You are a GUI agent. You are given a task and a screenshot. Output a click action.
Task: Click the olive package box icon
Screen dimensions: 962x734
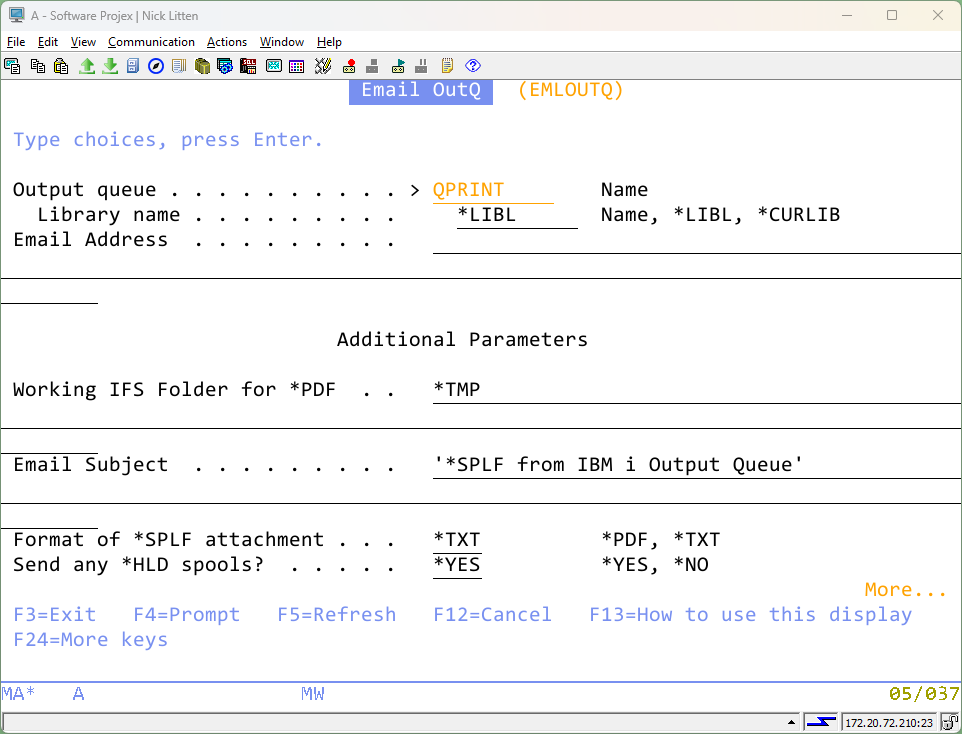click(x=202, y=66)
